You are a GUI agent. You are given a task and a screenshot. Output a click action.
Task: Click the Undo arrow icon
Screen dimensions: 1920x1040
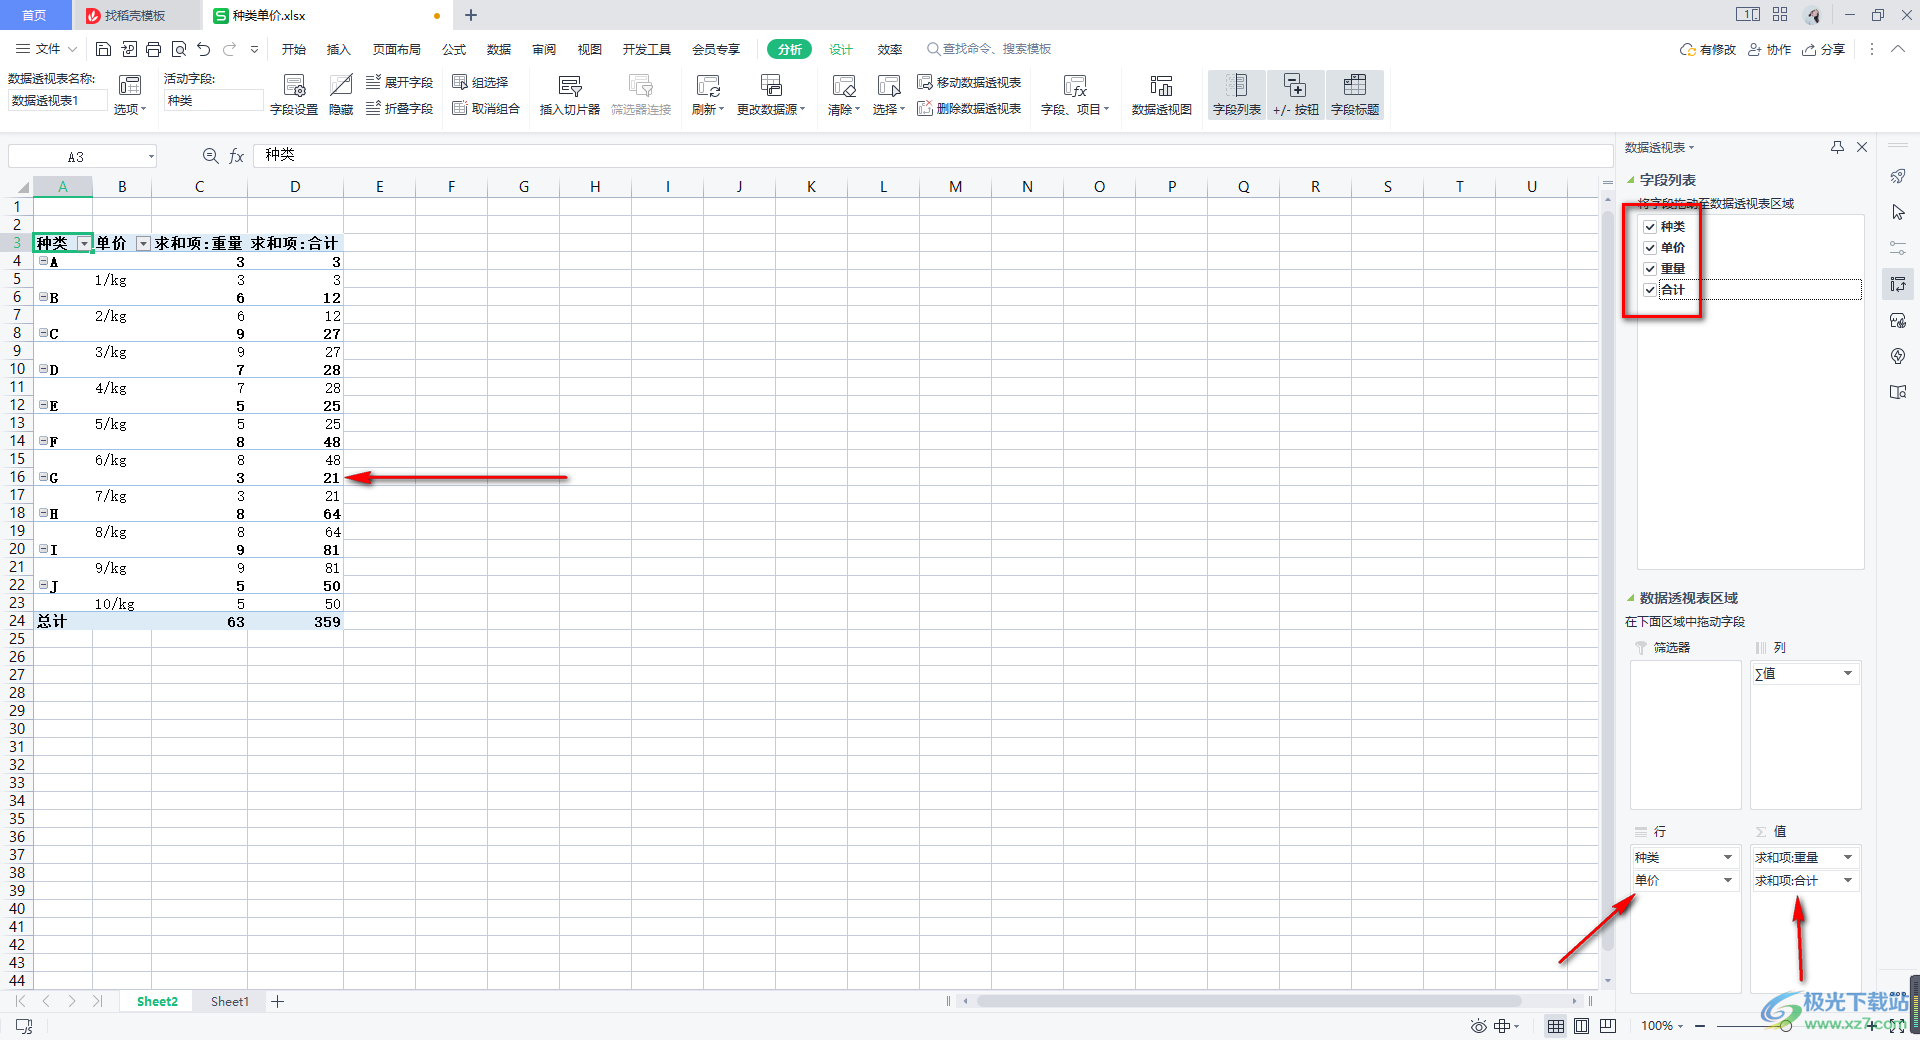[204, 49]
